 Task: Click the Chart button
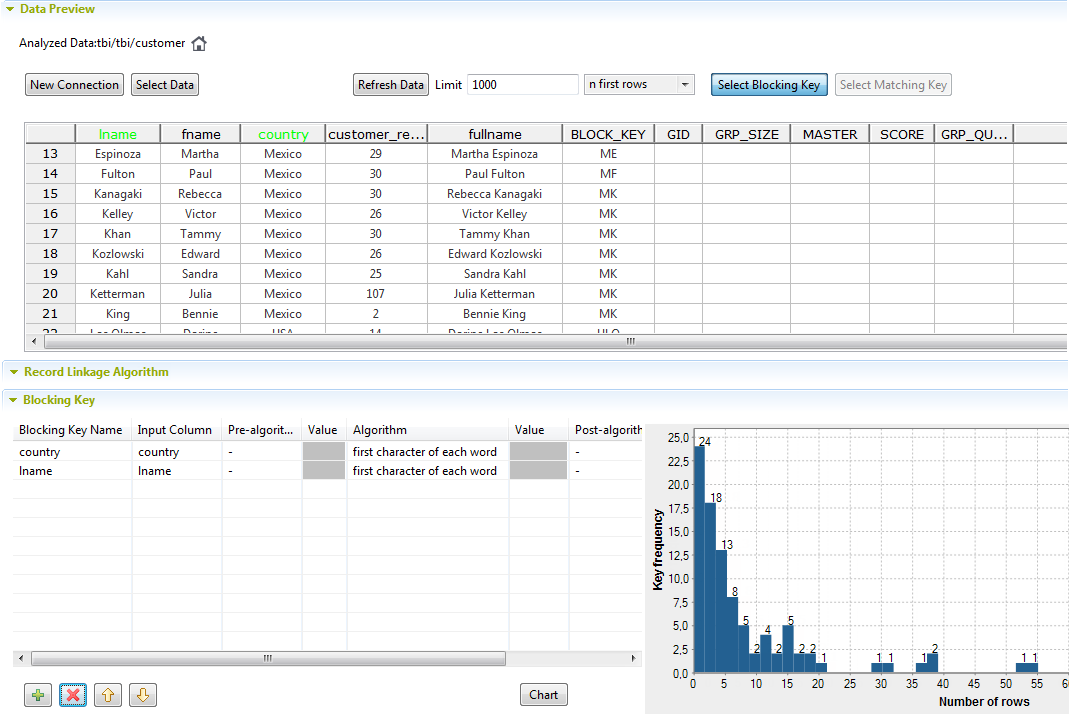click(x=543, y=695)
